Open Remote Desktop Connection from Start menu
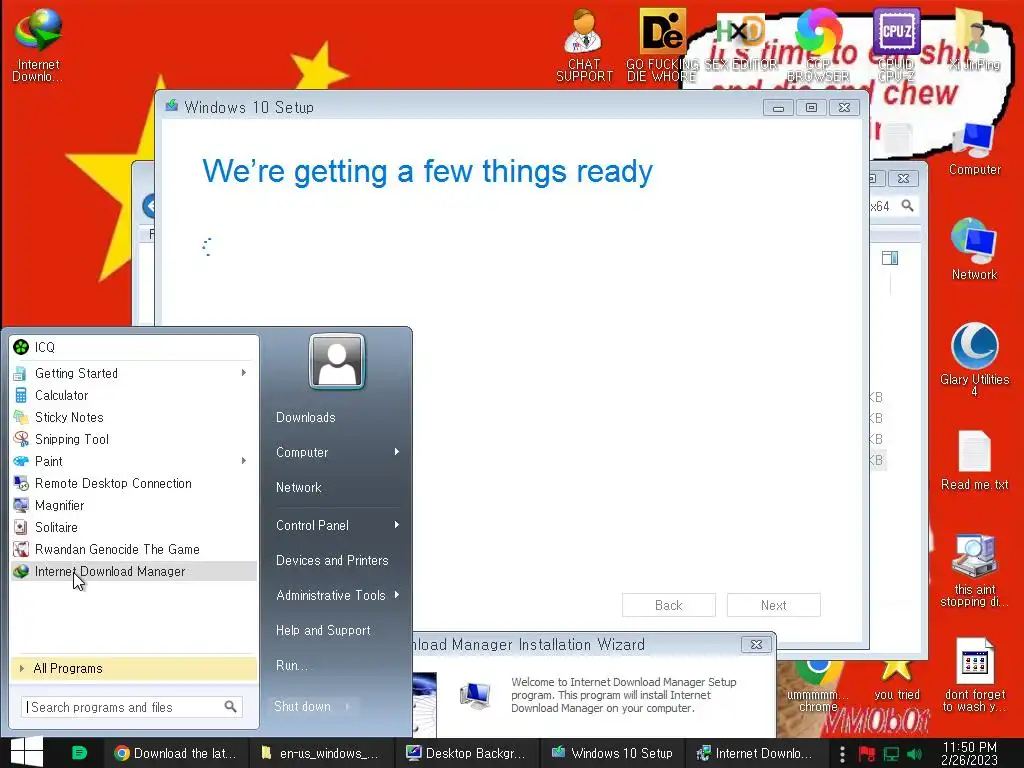The height and width of the screenshot is (768, 1024). click(134, 483)
